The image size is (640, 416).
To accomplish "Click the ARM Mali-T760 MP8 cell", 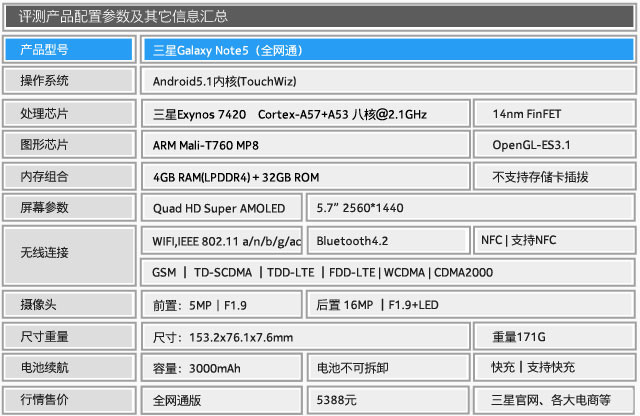I will (x=304, y=145).
